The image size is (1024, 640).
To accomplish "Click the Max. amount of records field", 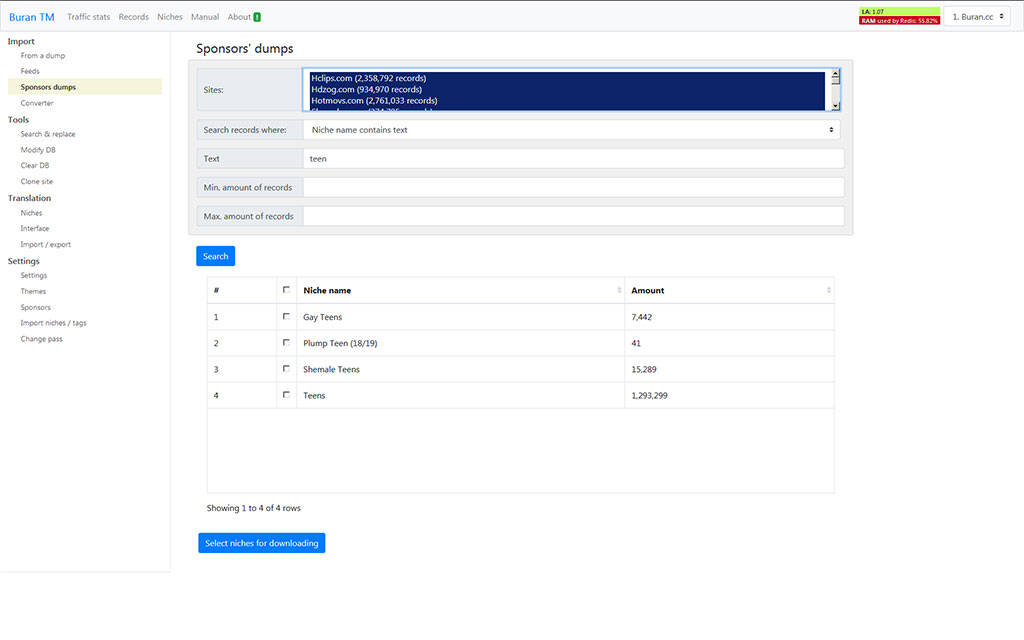I will click(573, 216).
